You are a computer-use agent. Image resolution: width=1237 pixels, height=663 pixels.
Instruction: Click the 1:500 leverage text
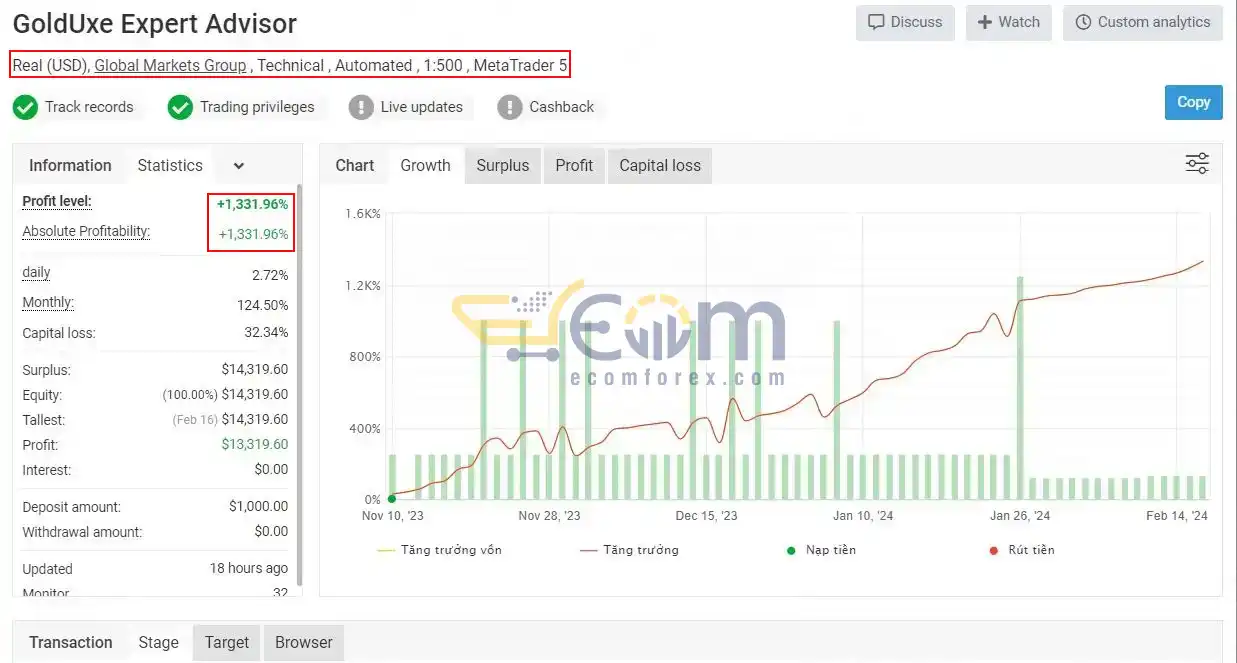(x=443, y=66)
